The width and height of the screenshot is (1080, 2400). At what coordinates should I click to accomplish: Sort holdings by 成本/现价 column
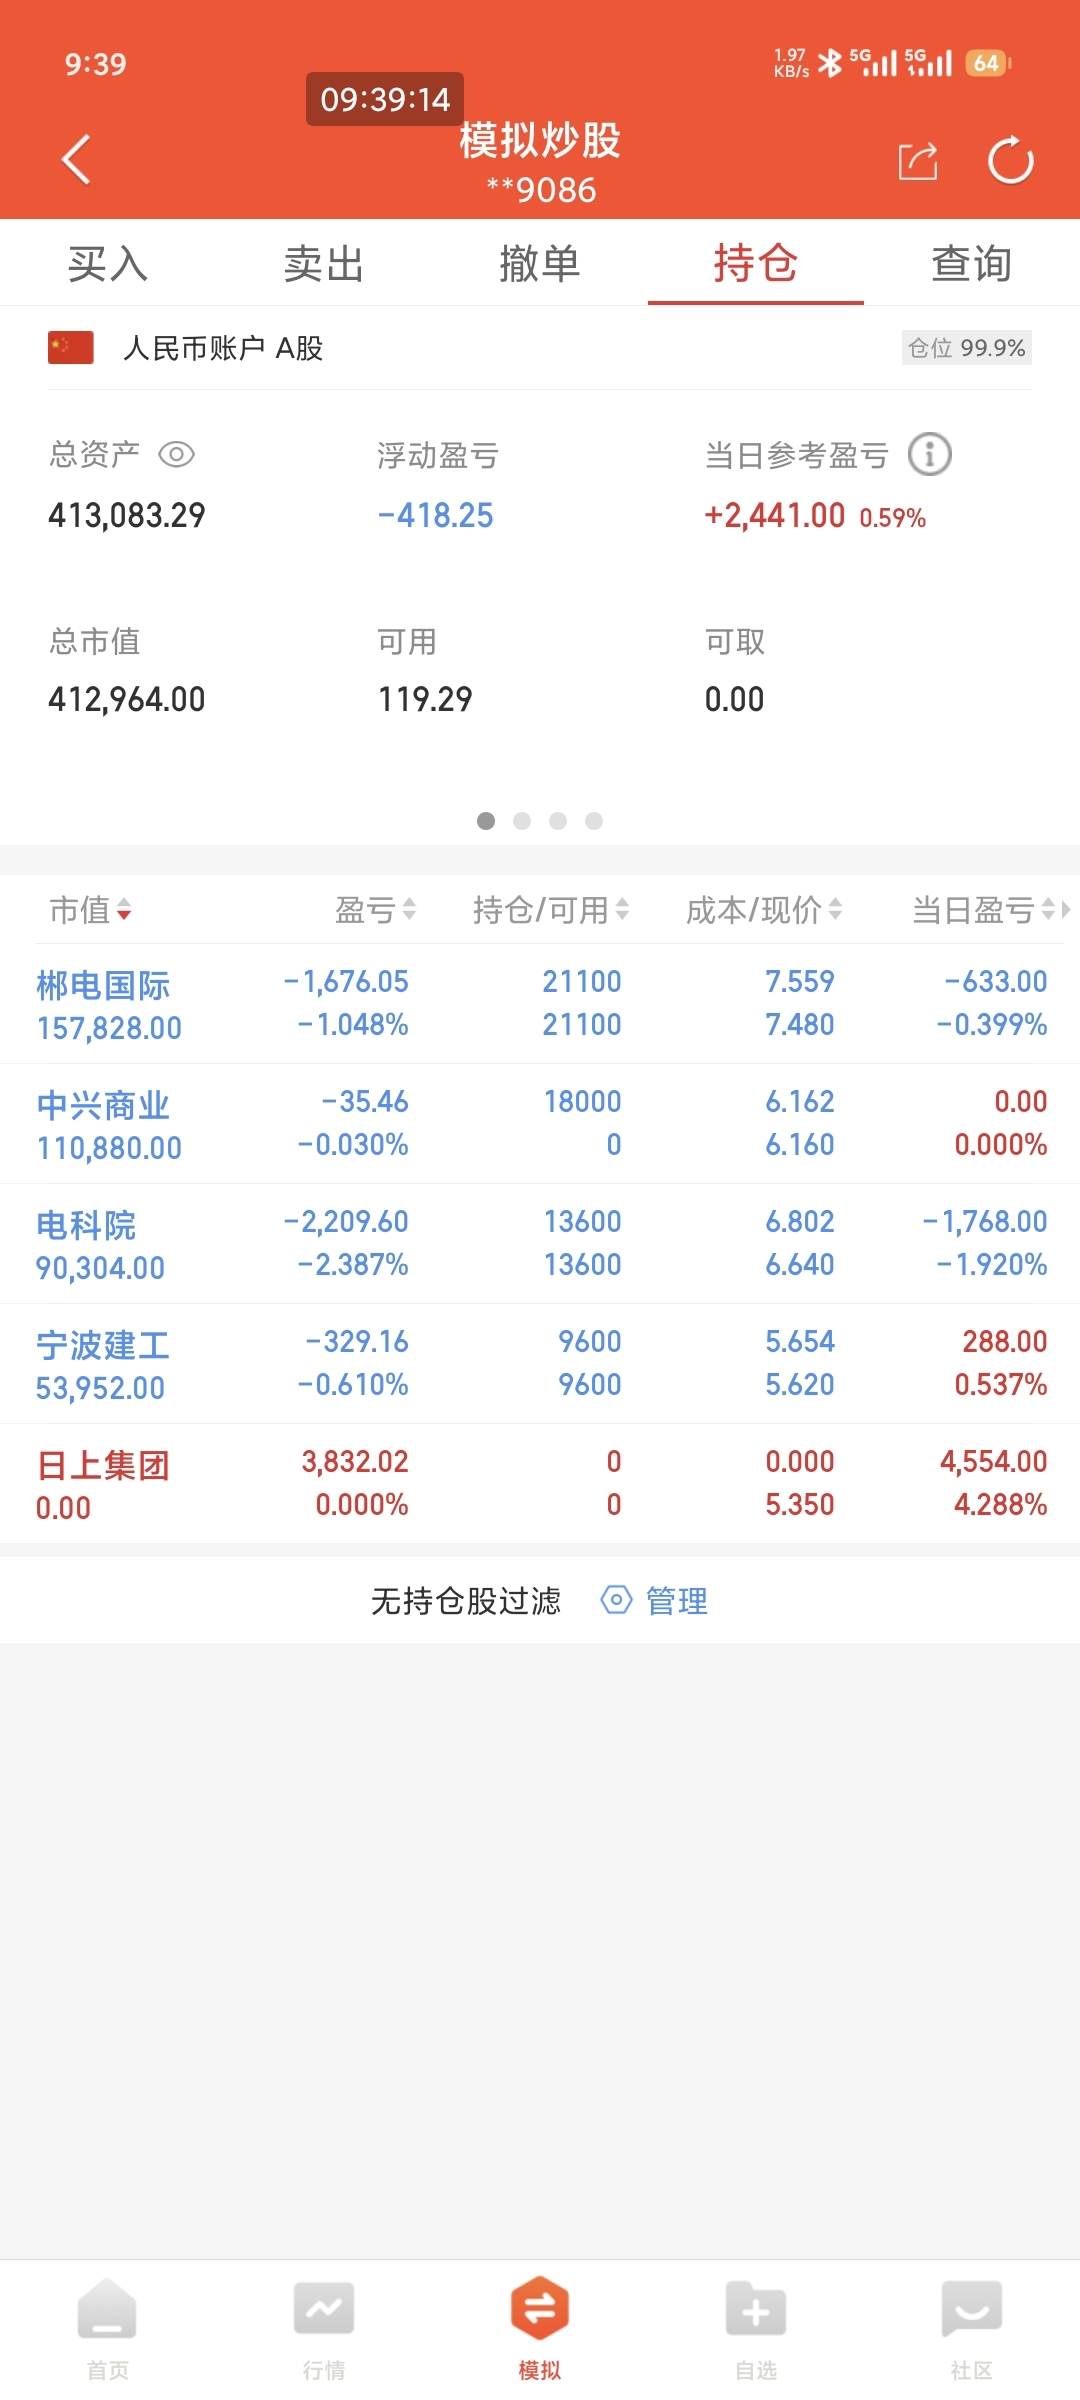click(764, 910)
